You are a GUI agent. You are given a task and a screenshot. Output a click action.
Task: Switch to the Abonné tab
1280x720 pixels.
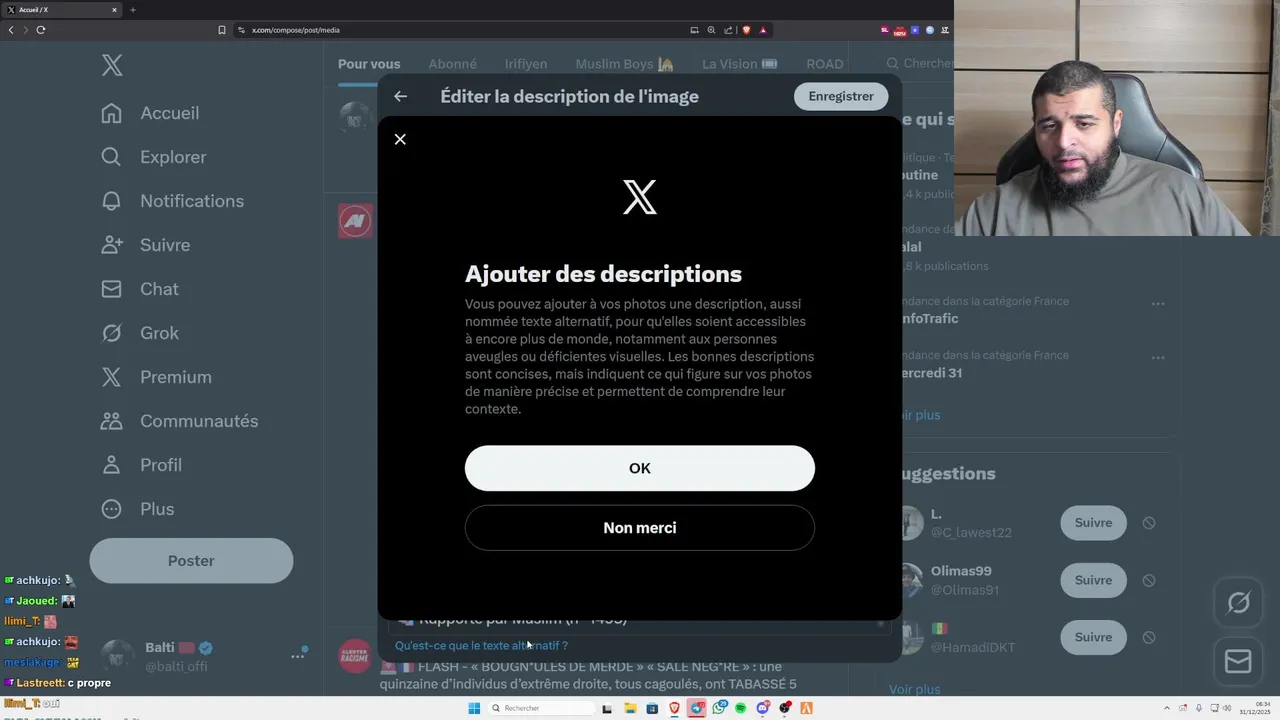coord(452,64)
